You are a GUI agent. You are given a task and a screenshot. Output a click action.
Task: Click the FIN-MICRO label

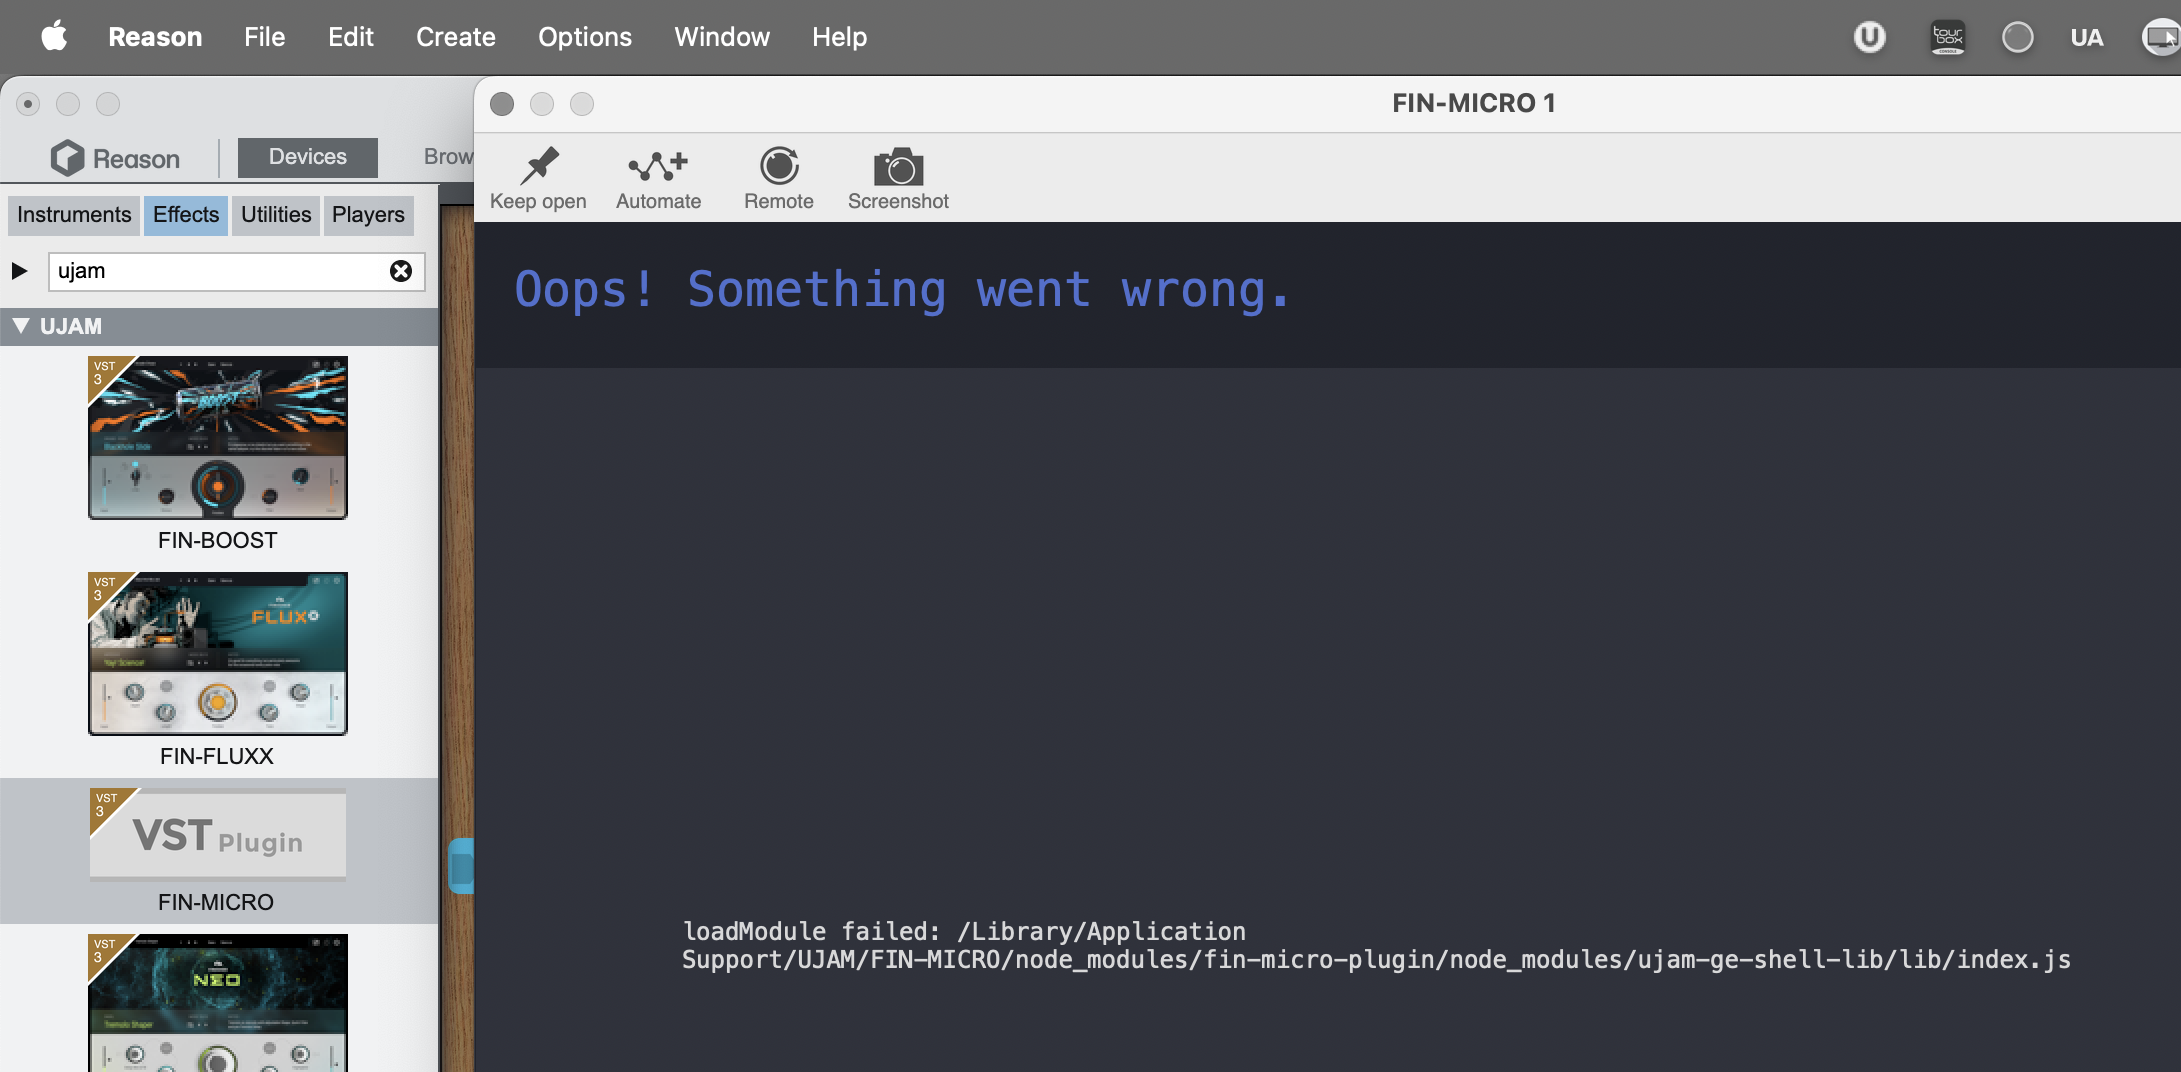point(216,902)
